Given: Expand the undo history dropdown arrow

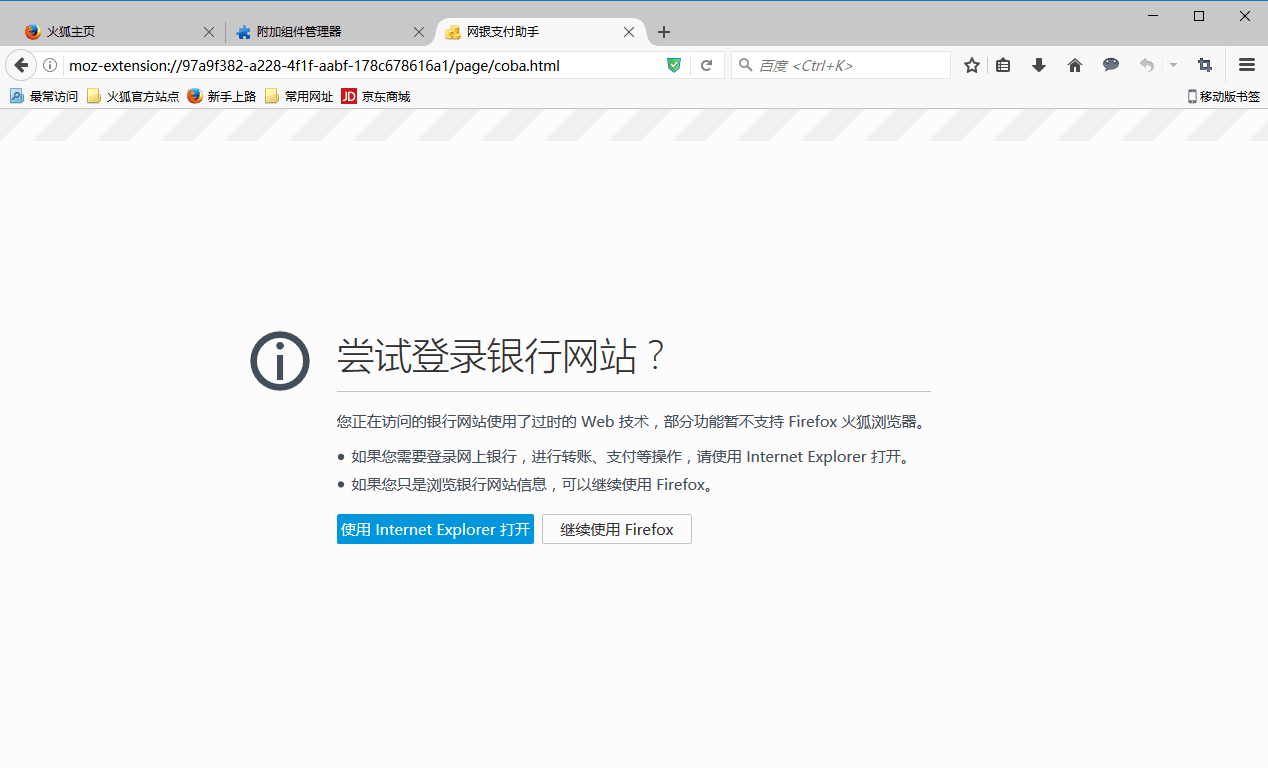Looking at the screenshot, I should pos(1173,65).
